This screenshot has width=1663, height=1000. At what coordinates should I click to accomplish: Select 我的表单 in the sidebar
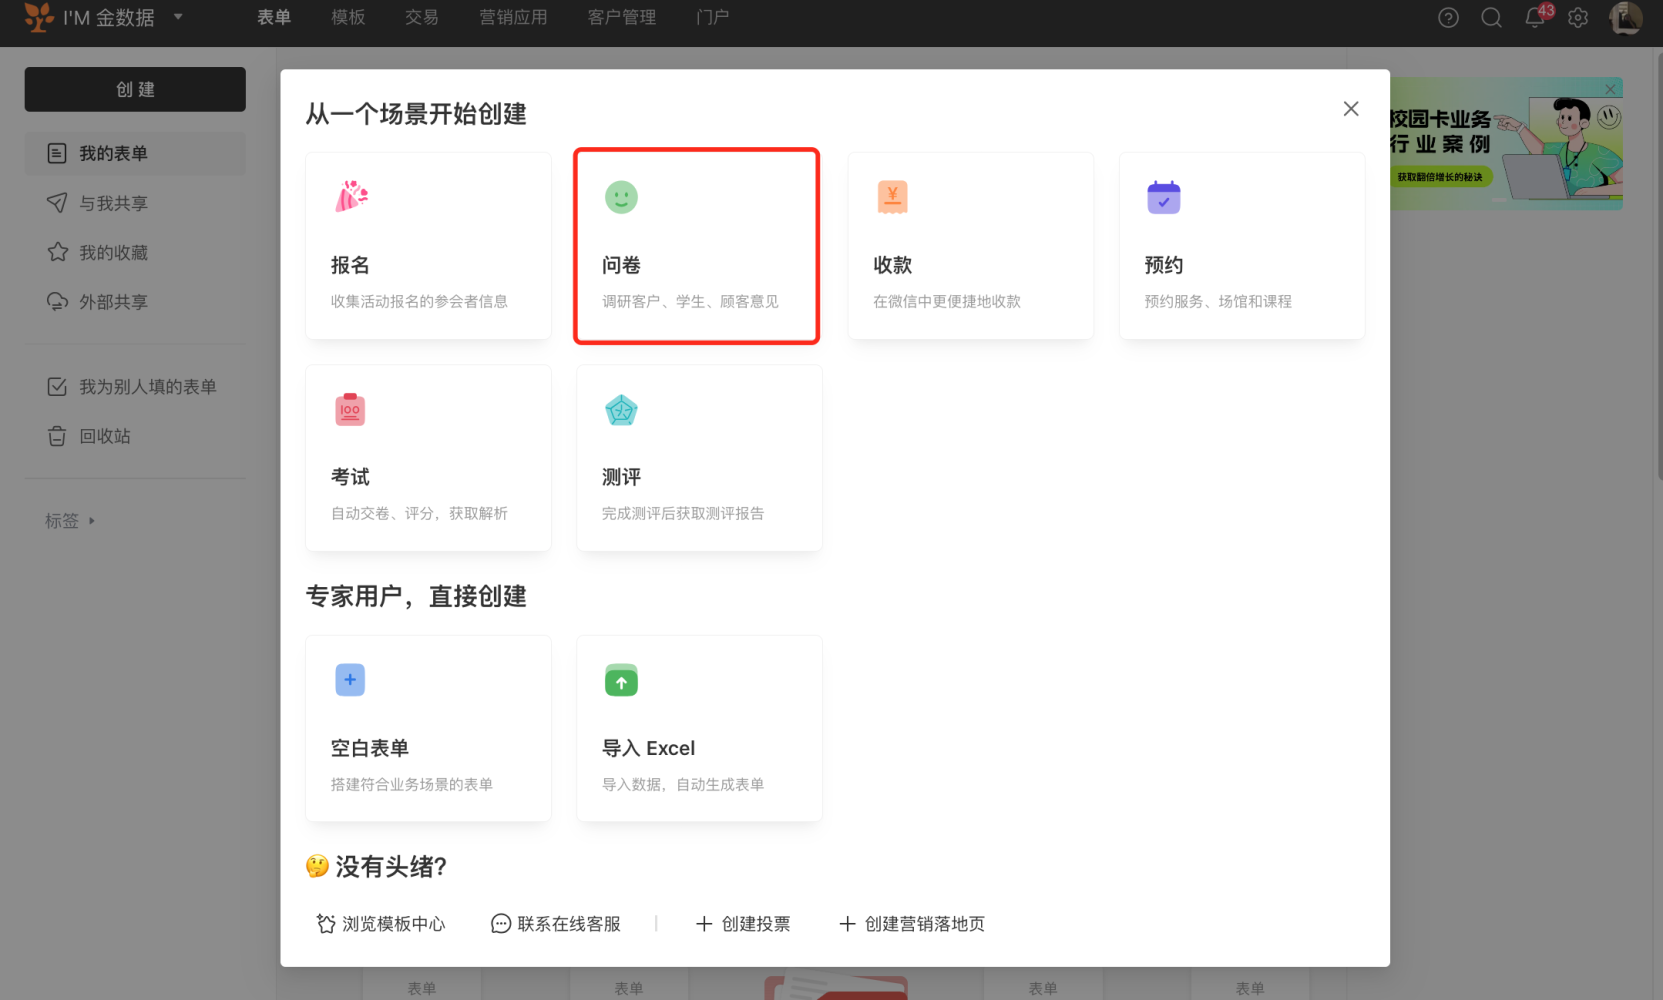click(x=135, y=153)
